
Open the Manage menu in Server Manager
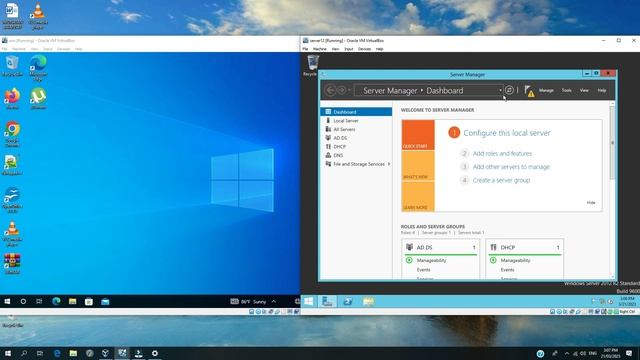(x=546, y=90)
